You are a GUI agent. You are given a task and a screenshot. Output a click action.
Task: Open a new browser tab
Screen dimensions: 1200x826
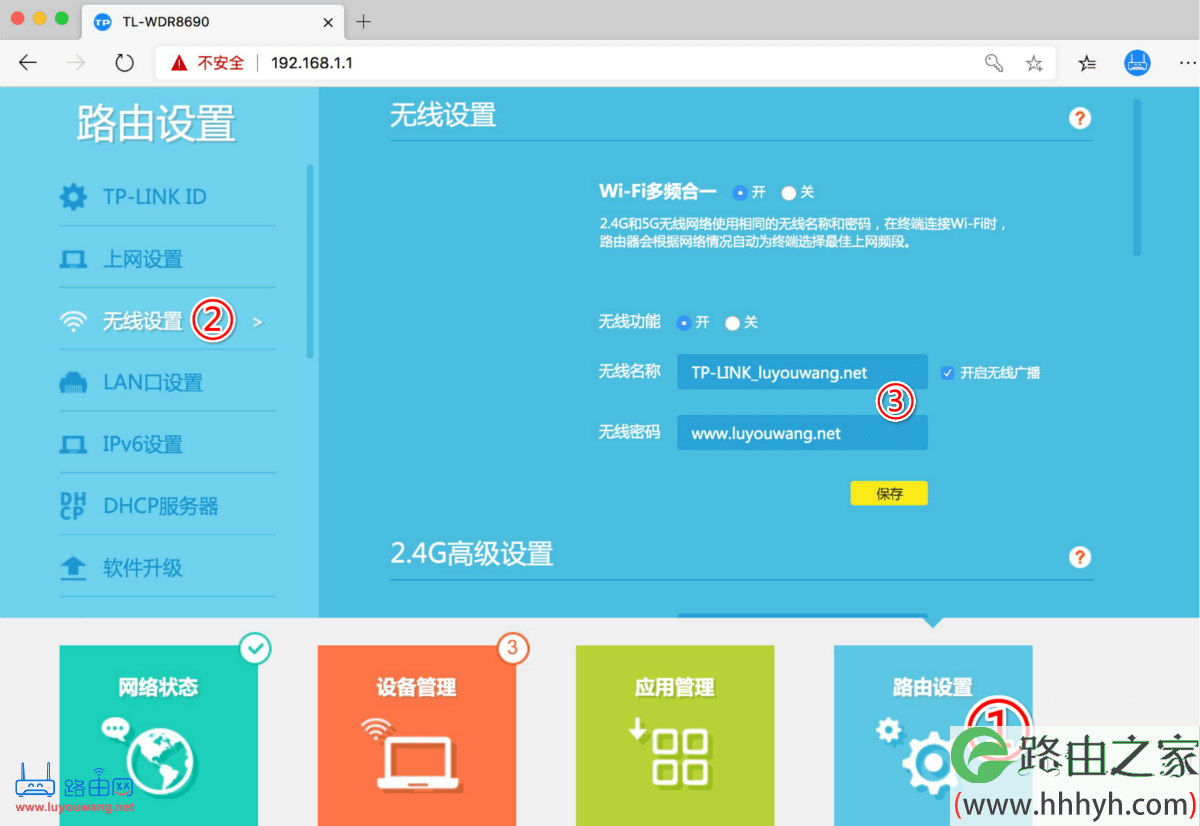[364, 22]
